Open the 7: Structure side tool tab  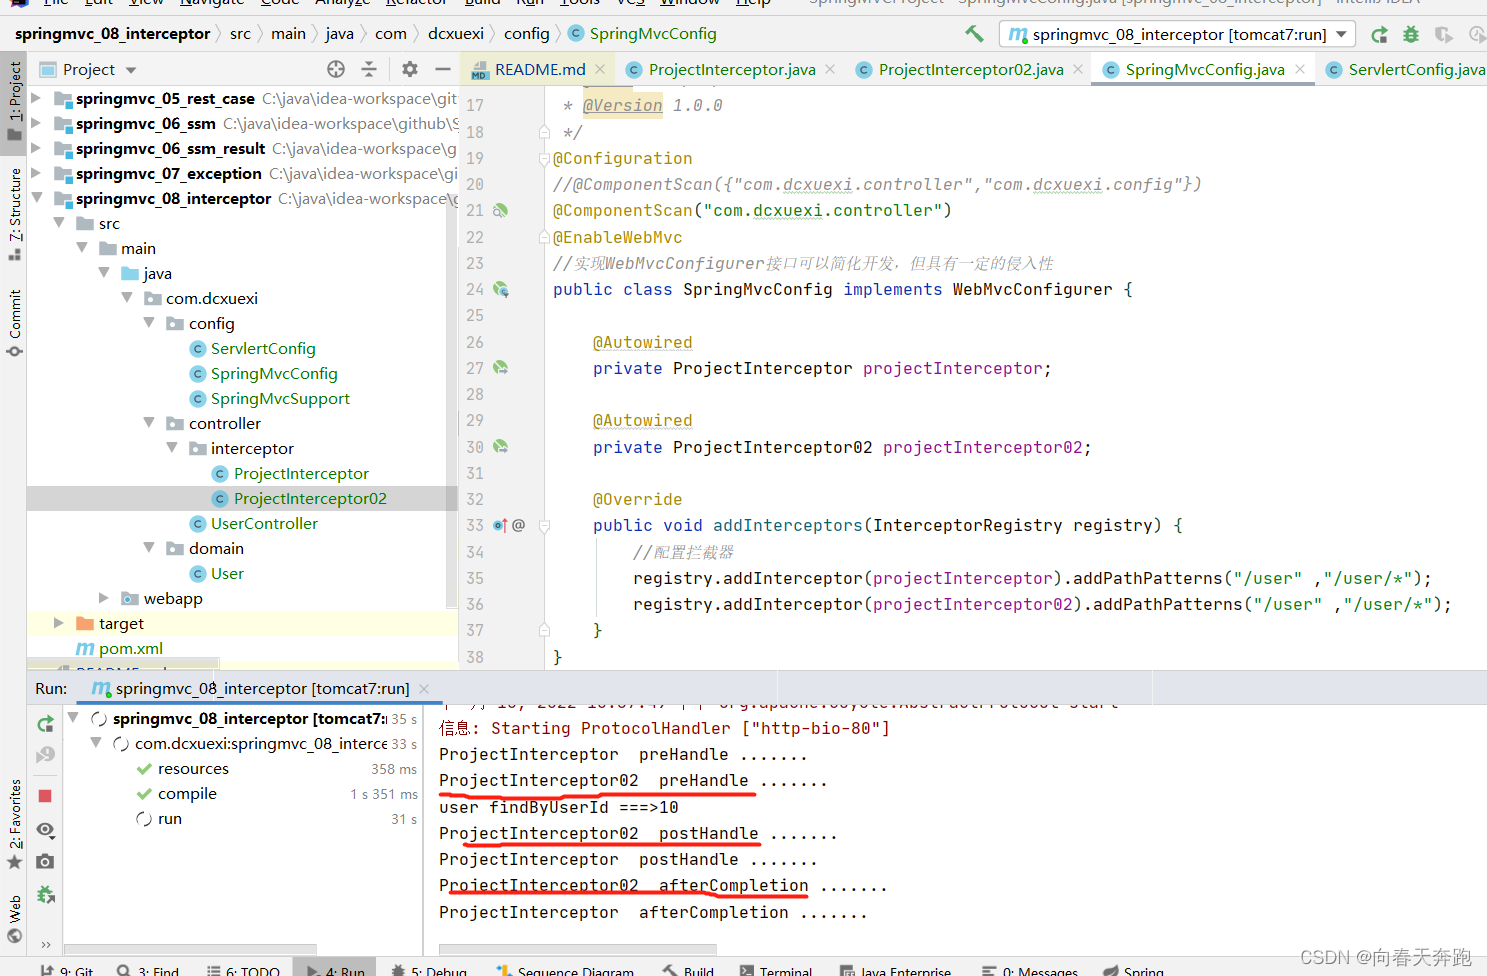tap(14, 214)
